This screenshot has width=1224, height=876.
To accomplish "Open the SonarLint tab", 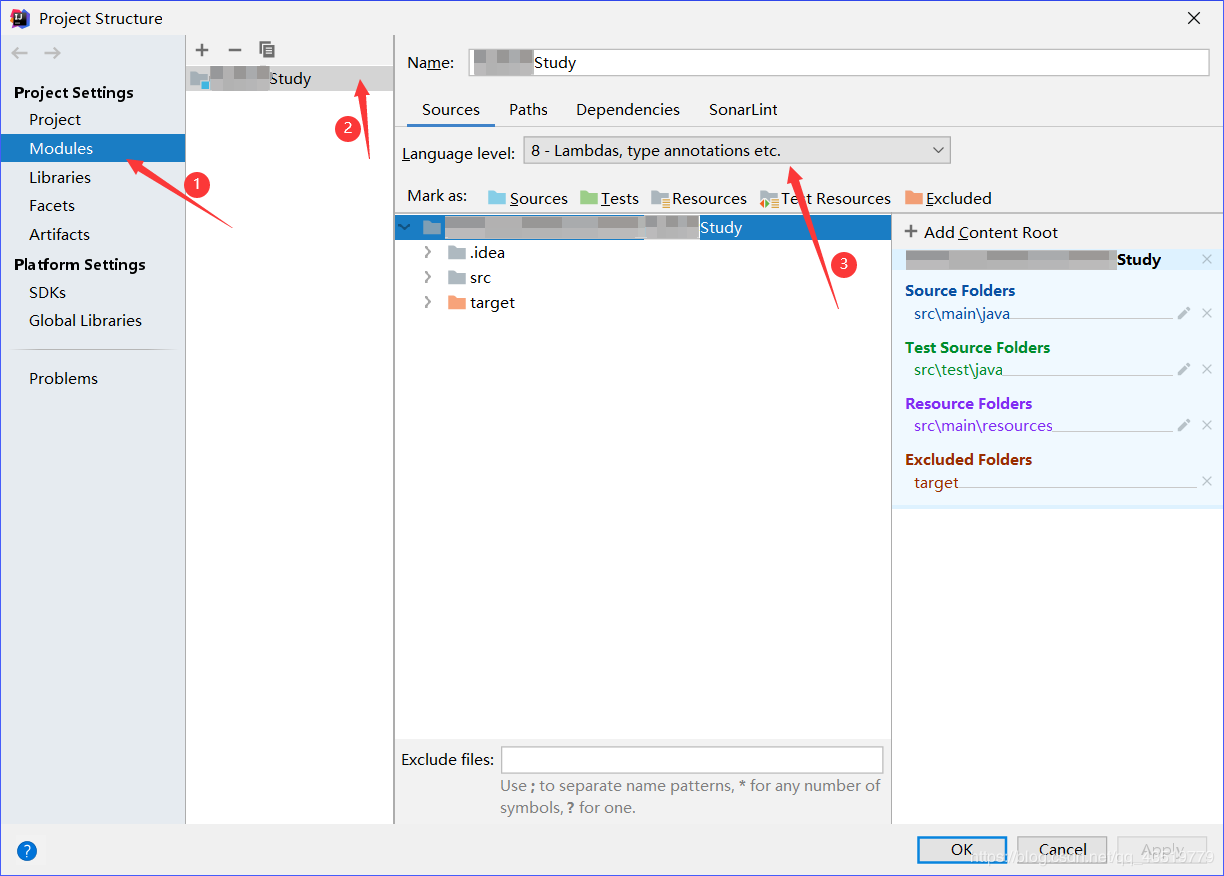I will 743,110.
